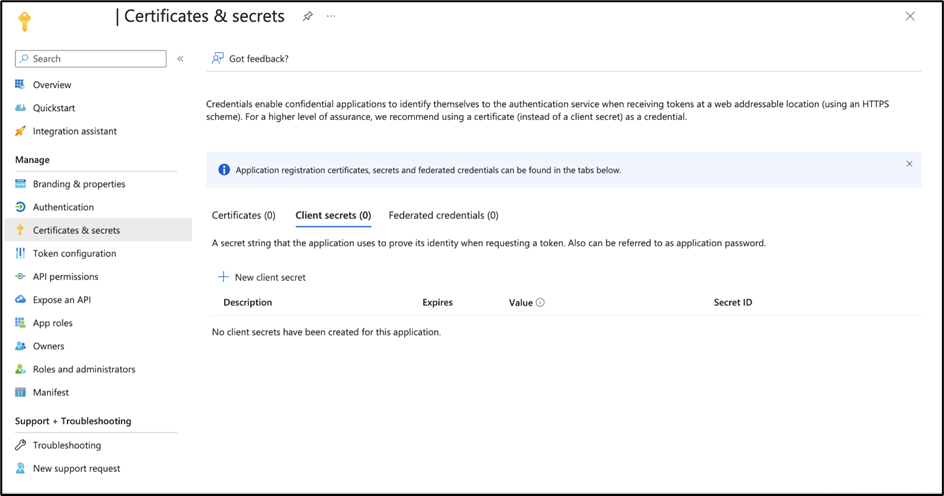Click the Secret ID column header
This screenshot has height=496, width=944.
(733, 302)
